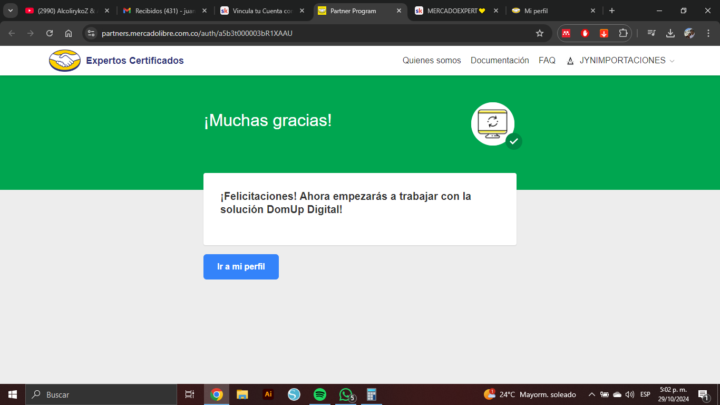
Task: Bookmark this page with the star
Action: (x=540, y=33)
